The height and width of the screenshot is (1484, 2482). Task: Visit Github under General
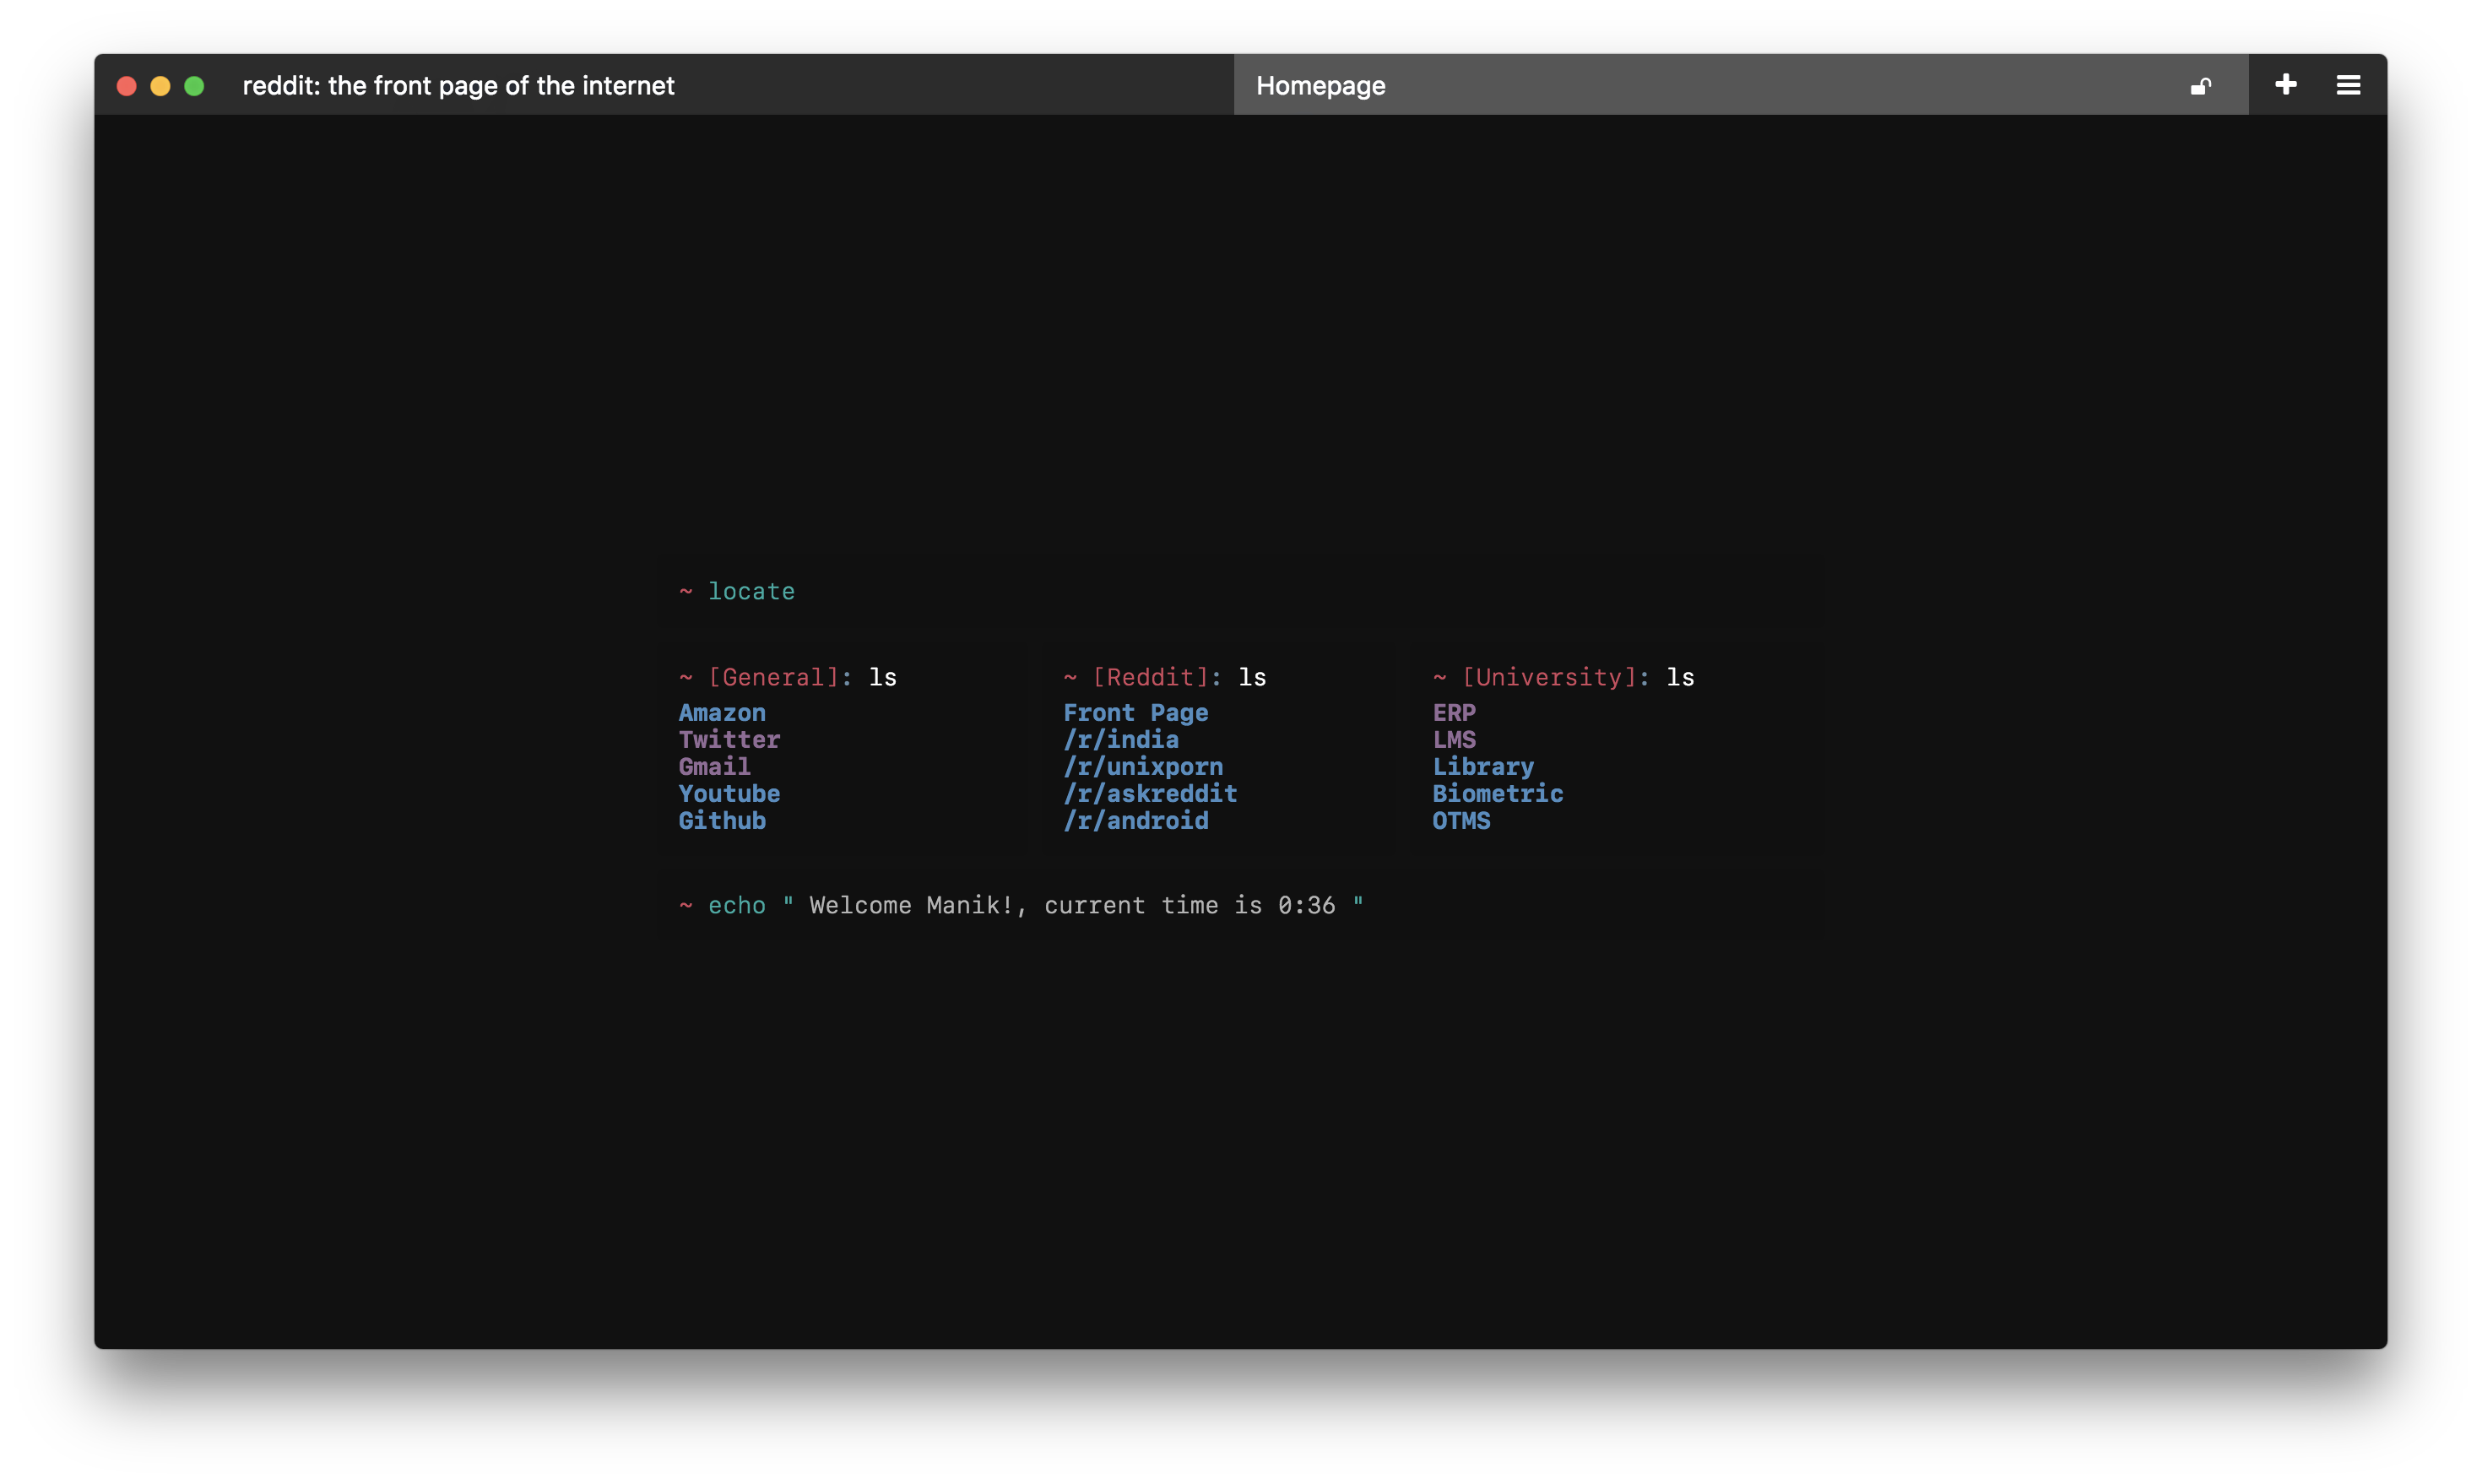[x=722, y=820]
